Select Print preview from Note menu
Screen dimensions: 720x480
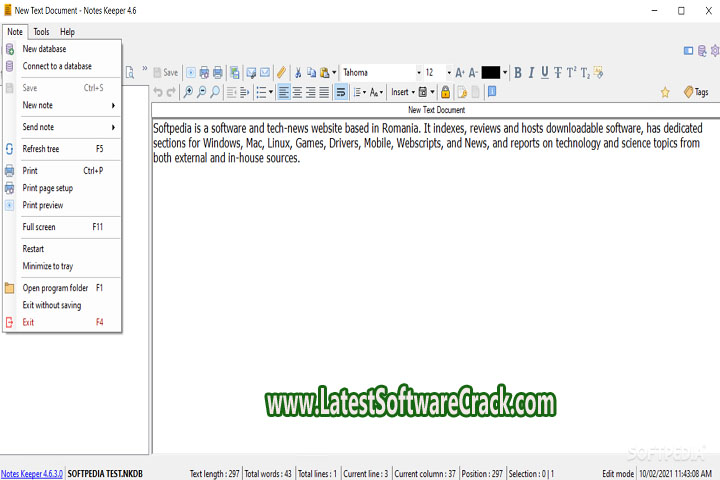[43, 205]
